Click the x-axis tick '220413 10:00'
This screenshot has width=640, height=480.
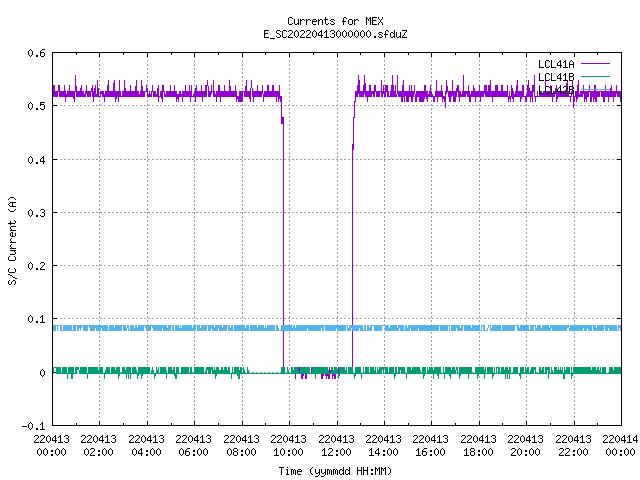[x=288, y=446]
